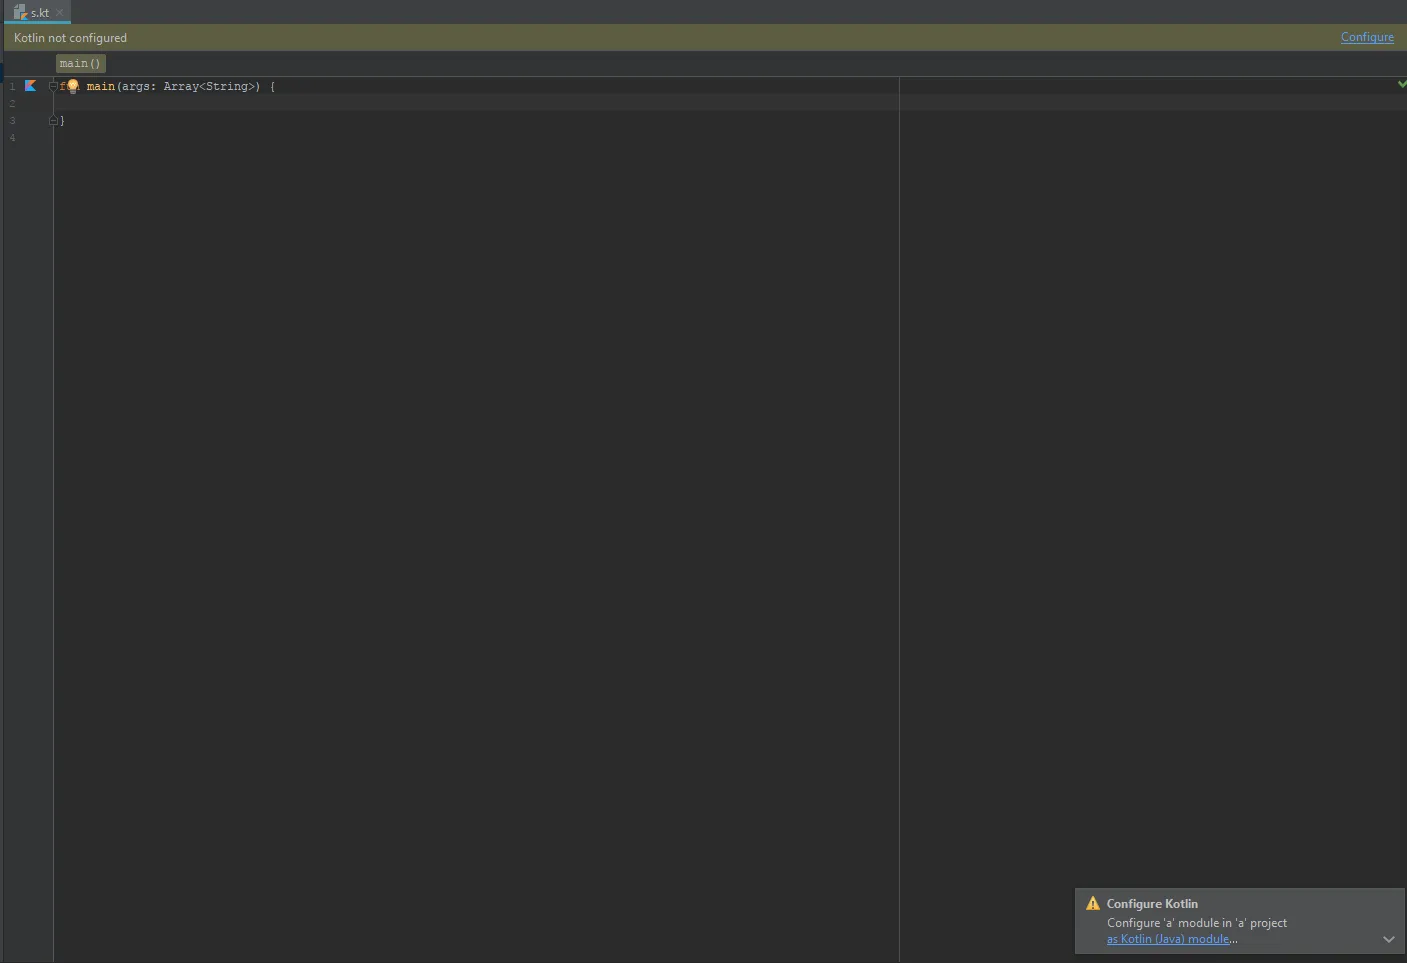The height and width of the screenshot is (963, 1407).
Task: Click the 'Configure Kotlin' notification title
Action: 1152,903
